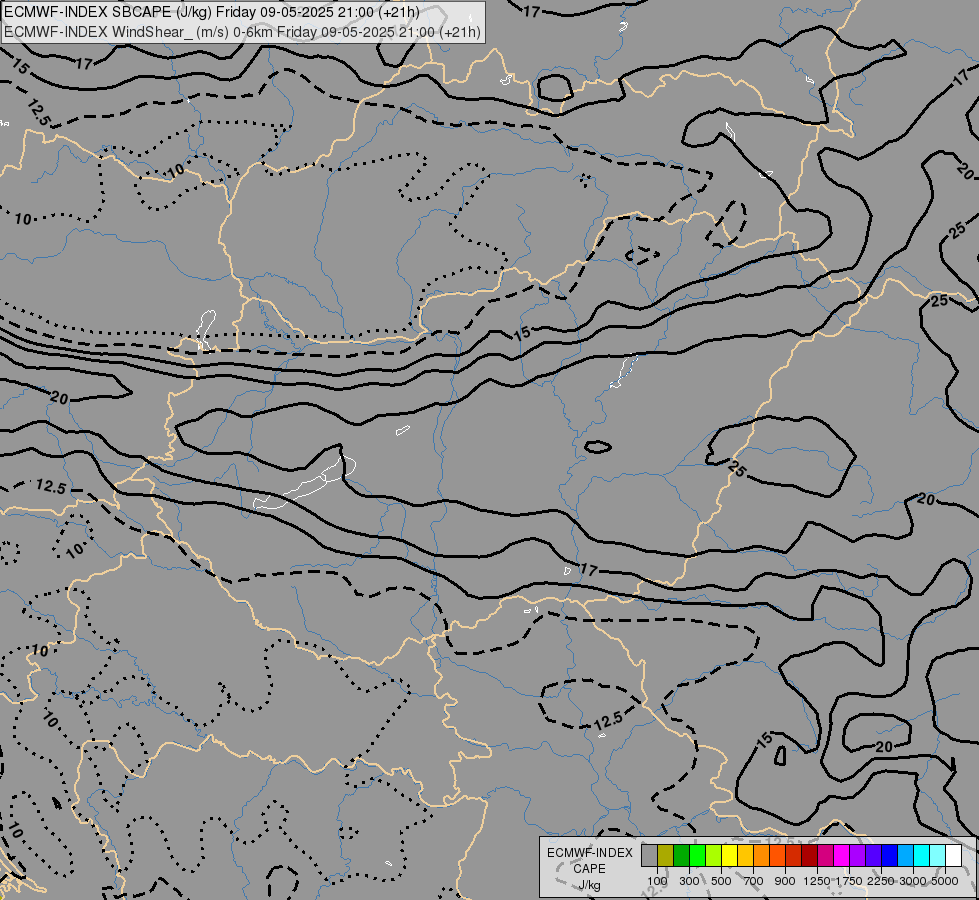The image size is (979, 900).
Task: Select the lime yellow-green legend swatch
Action: point(714,855)
